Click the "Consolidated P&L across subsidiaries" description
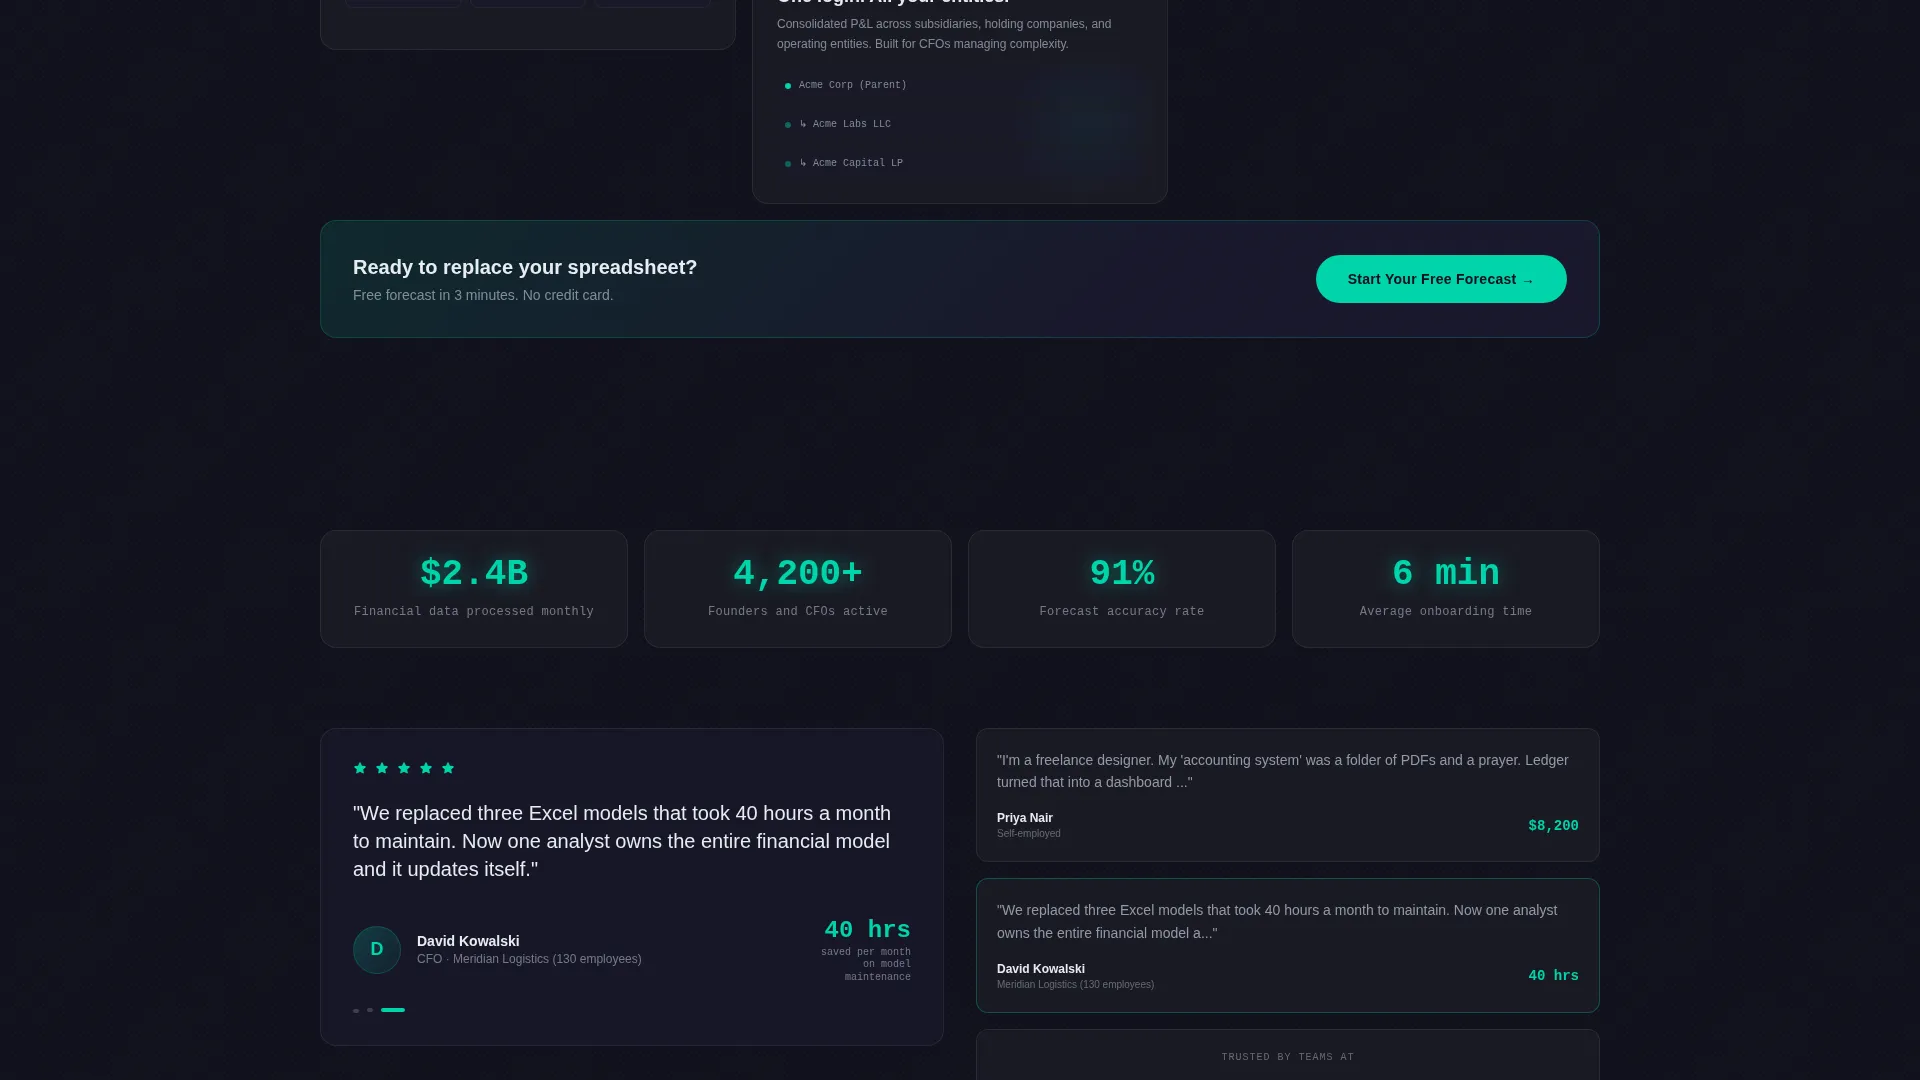The width and height of the screenshot is (1920, 1080). coord(944,34)
